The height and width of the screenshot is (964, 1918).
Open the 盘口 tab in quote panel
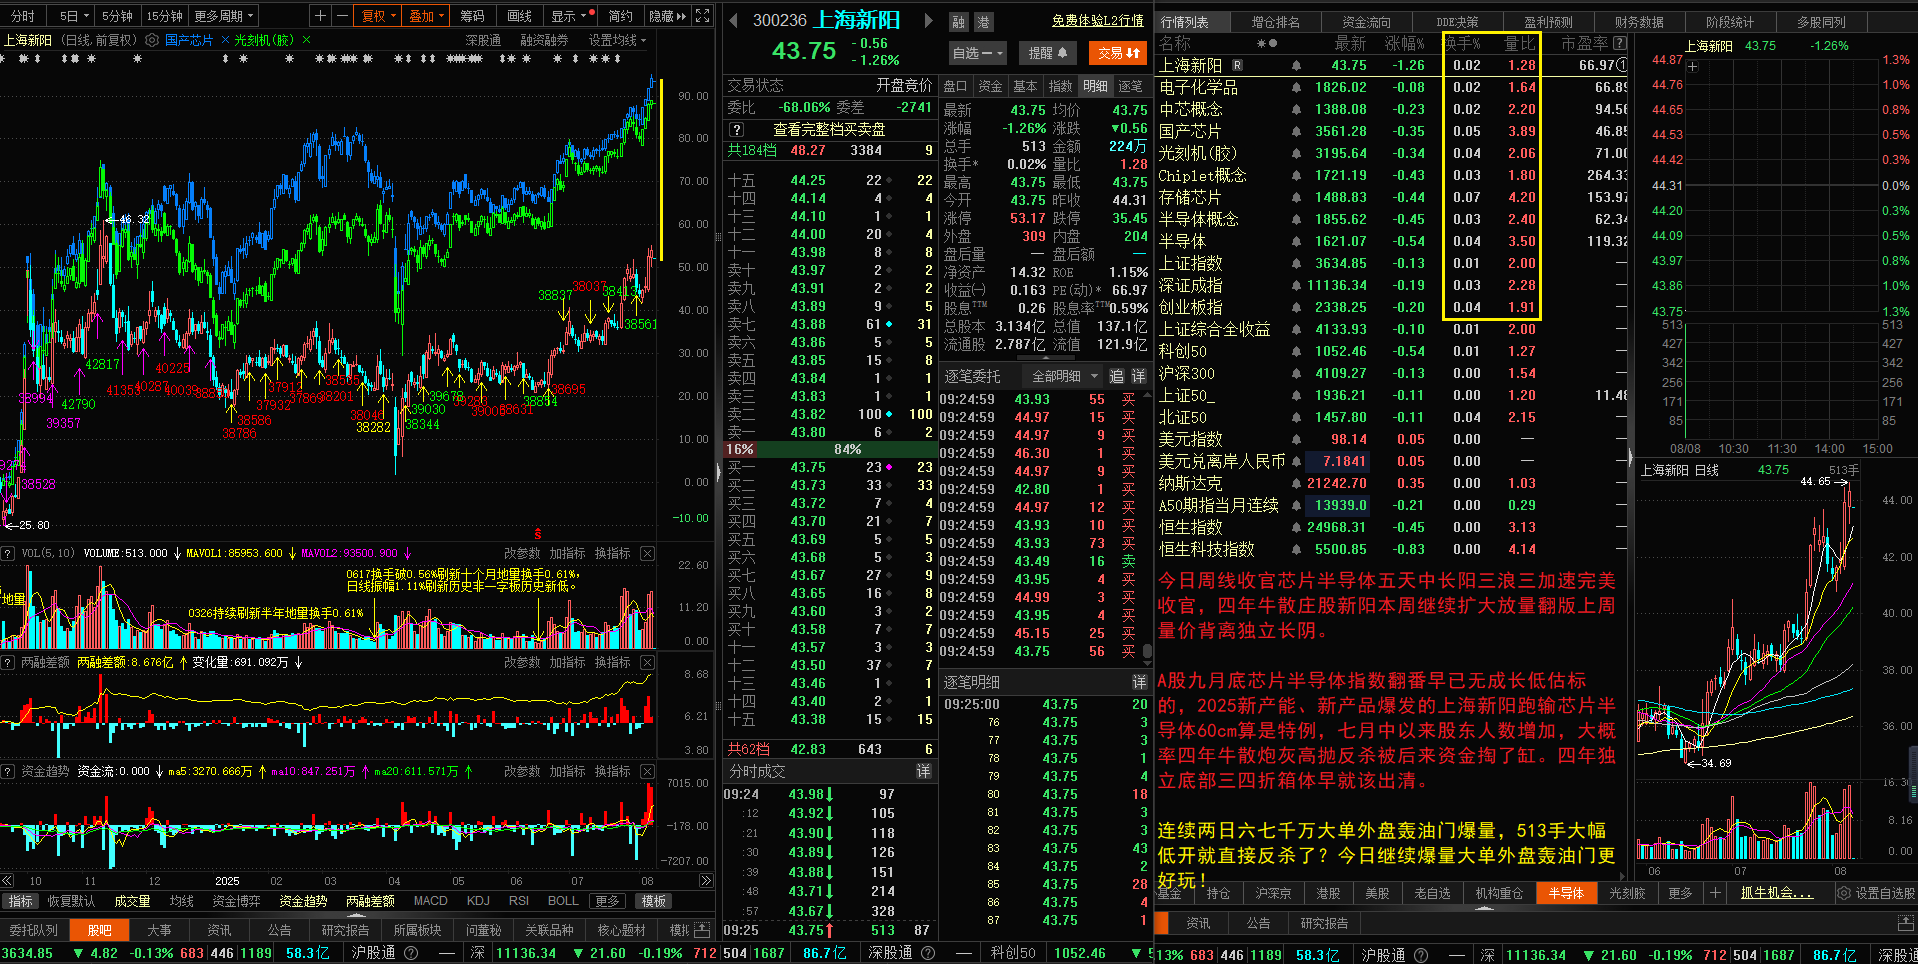955,86
